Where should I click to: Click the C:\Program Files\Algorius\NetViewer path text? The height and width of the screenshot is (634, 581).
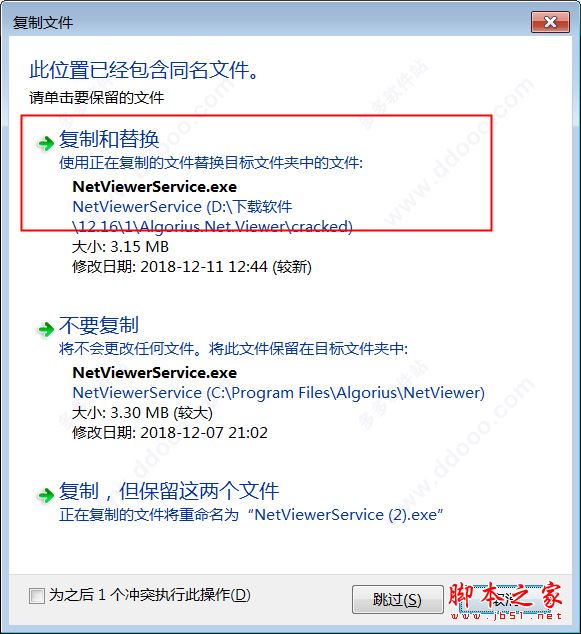tap(279, 392)
